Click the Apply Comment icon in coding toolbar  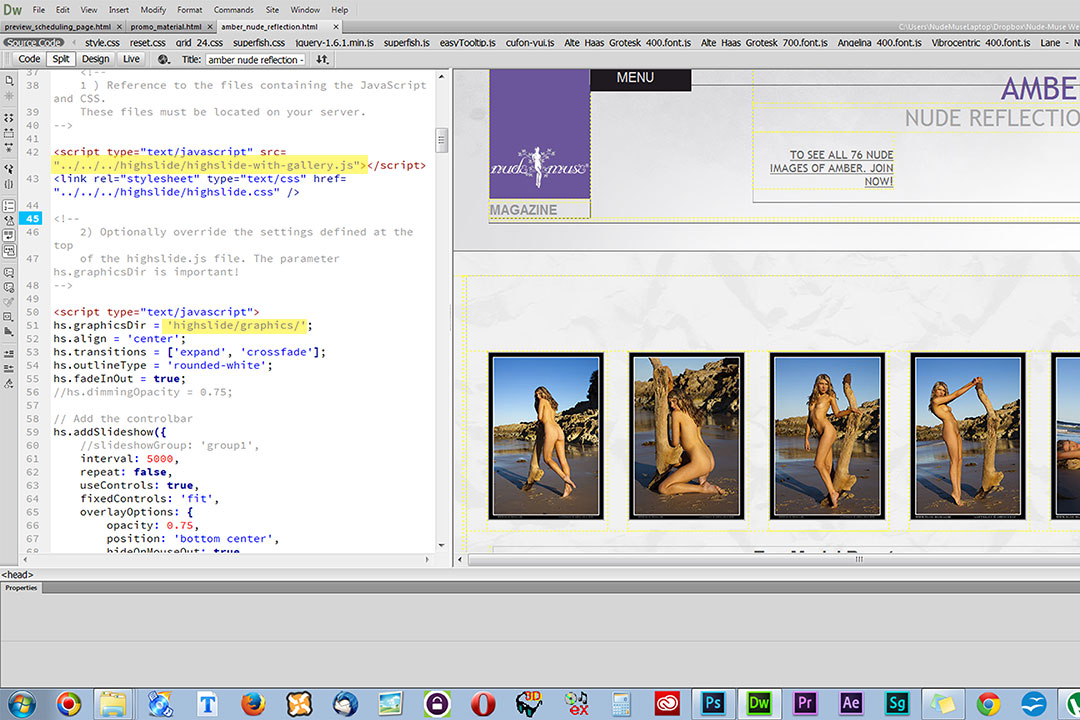tap(9, 271)
